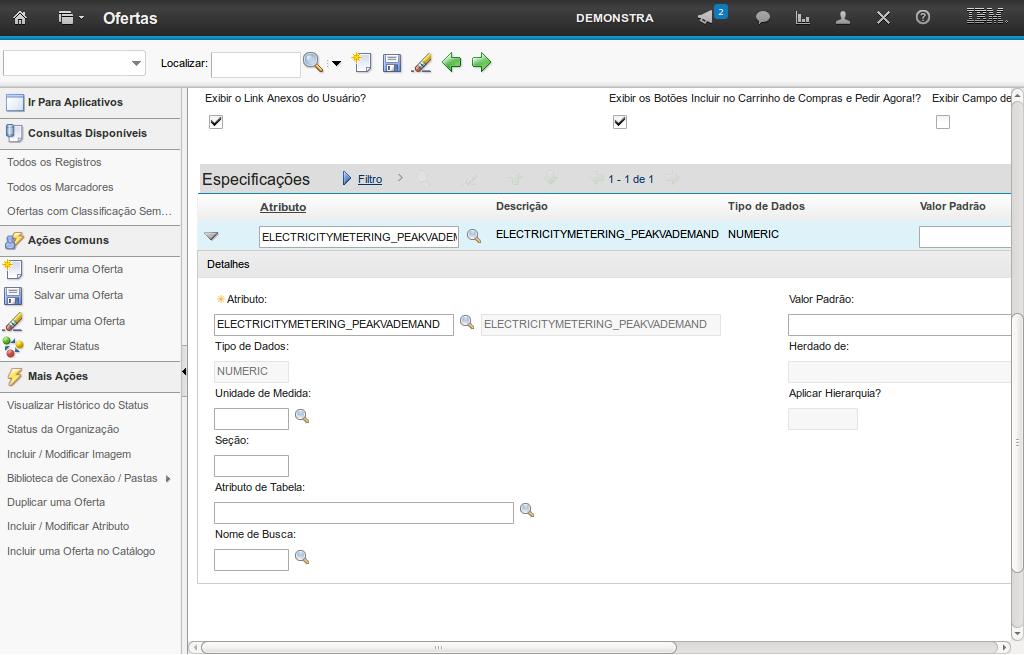Toggle Exibir os Botões Incluir no Carrinho checkbox

(620, 122)
